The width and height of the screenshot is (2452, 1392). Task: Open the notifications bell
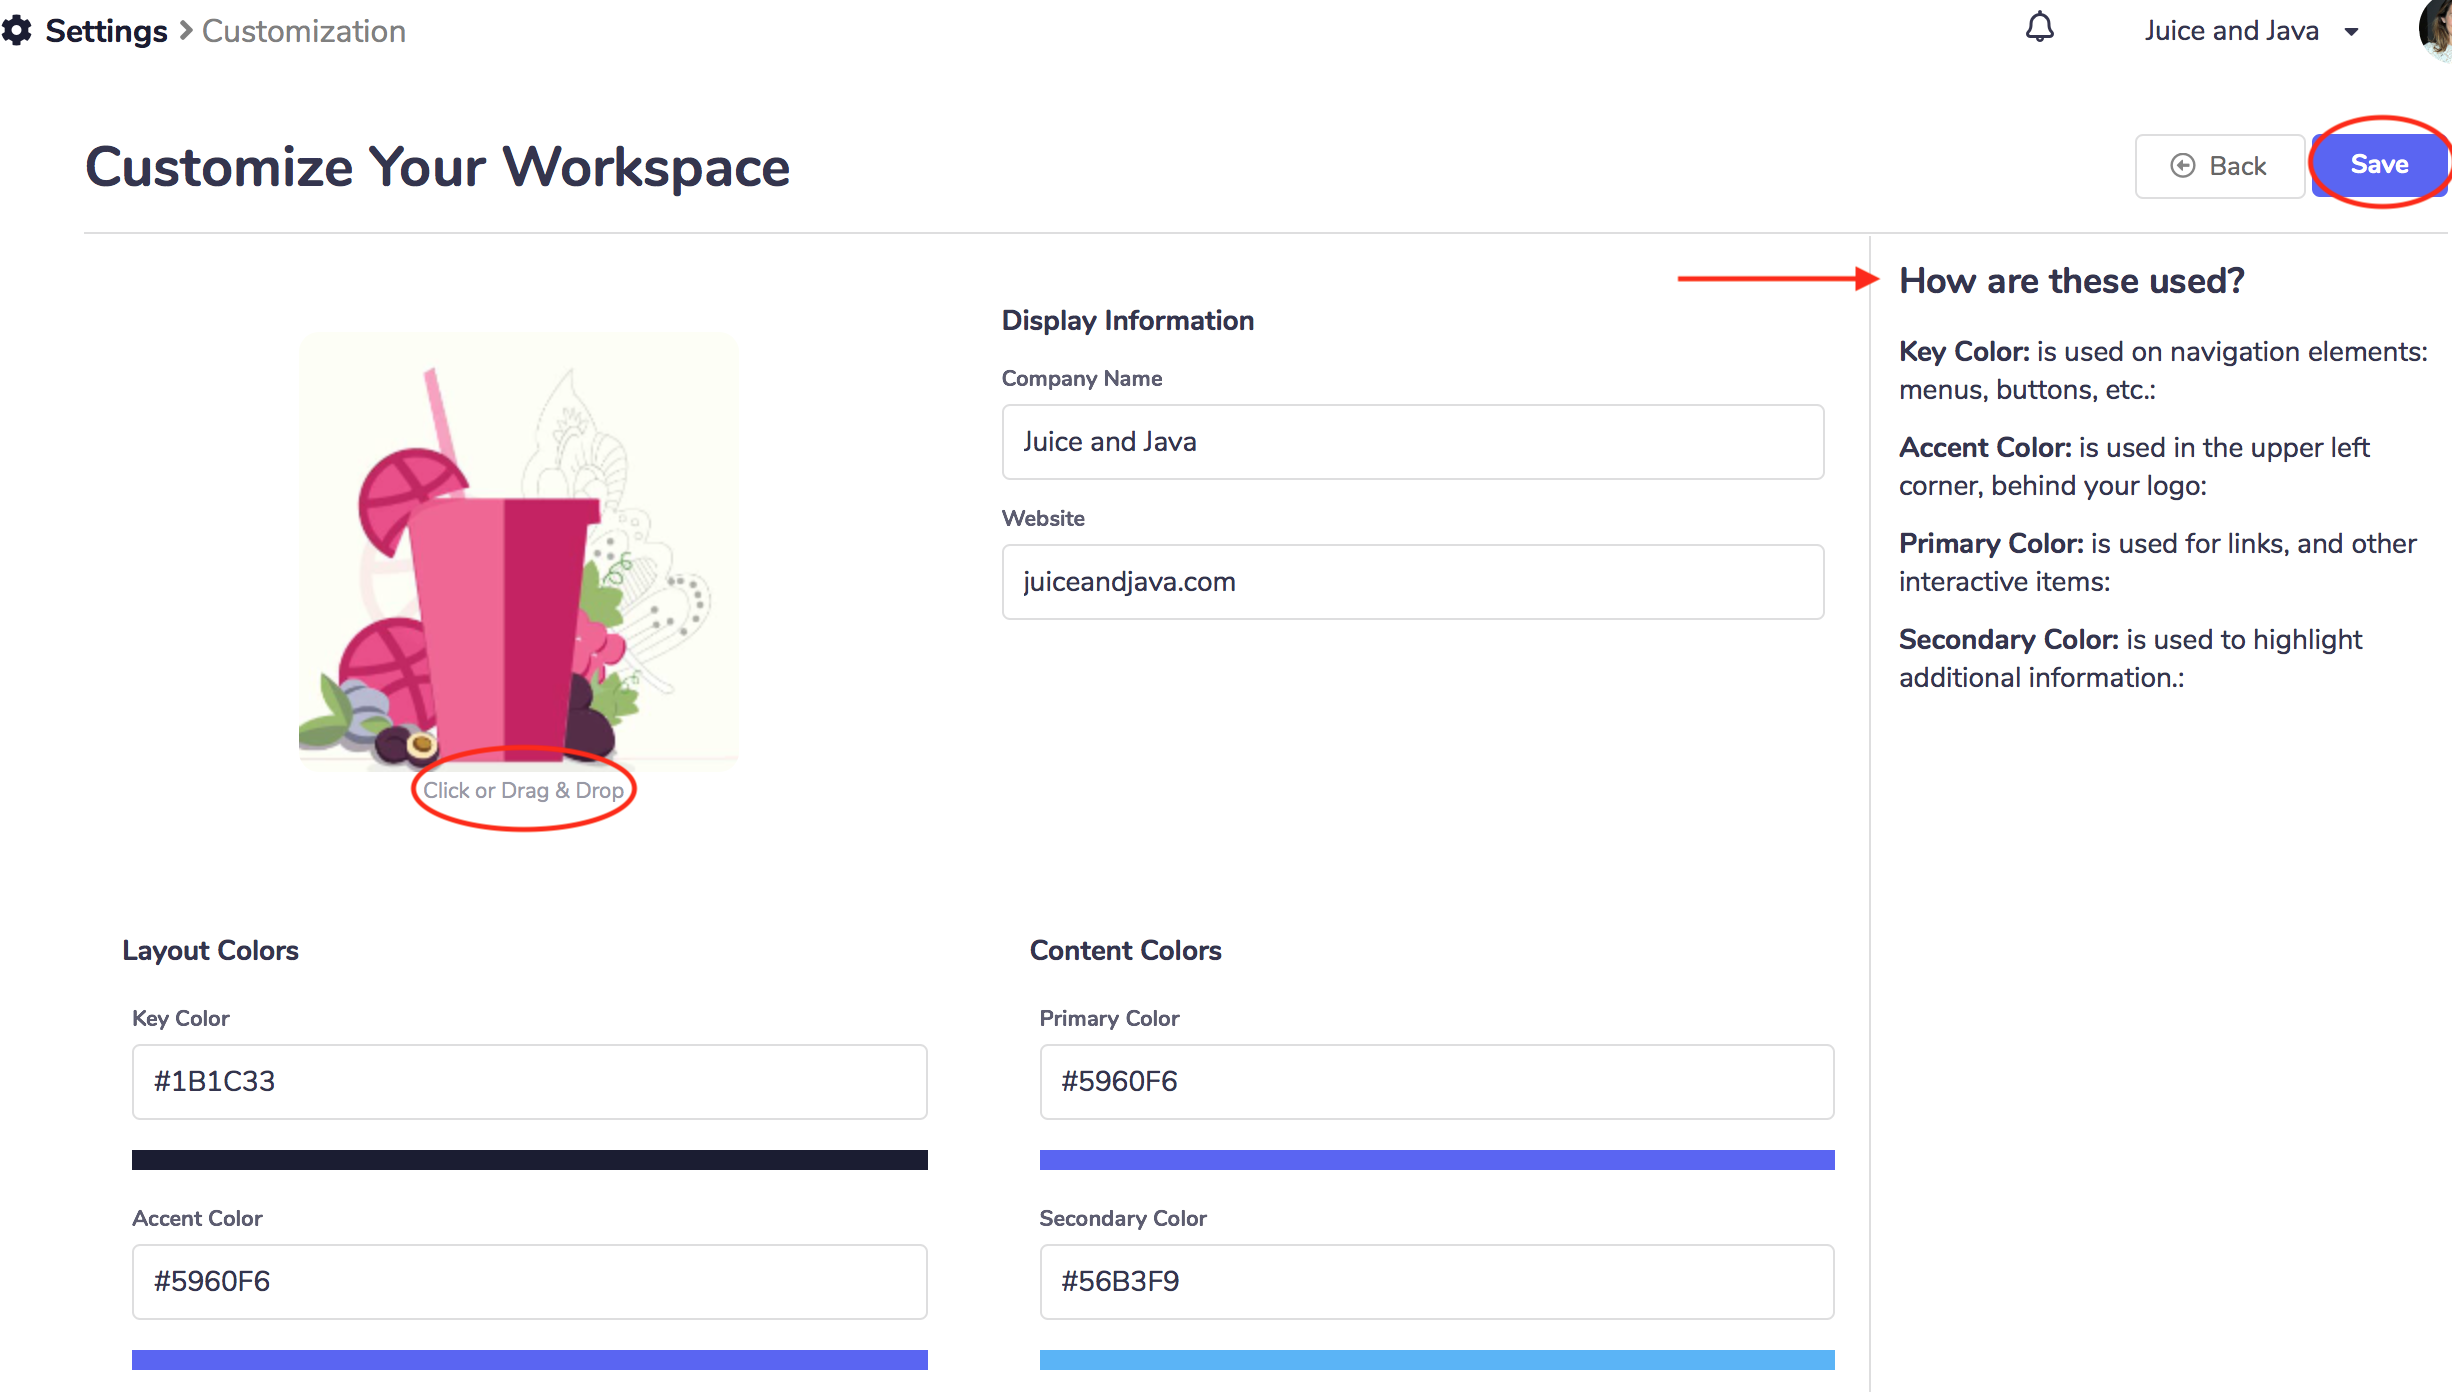pyautogui.click(x=2039, y=28)
